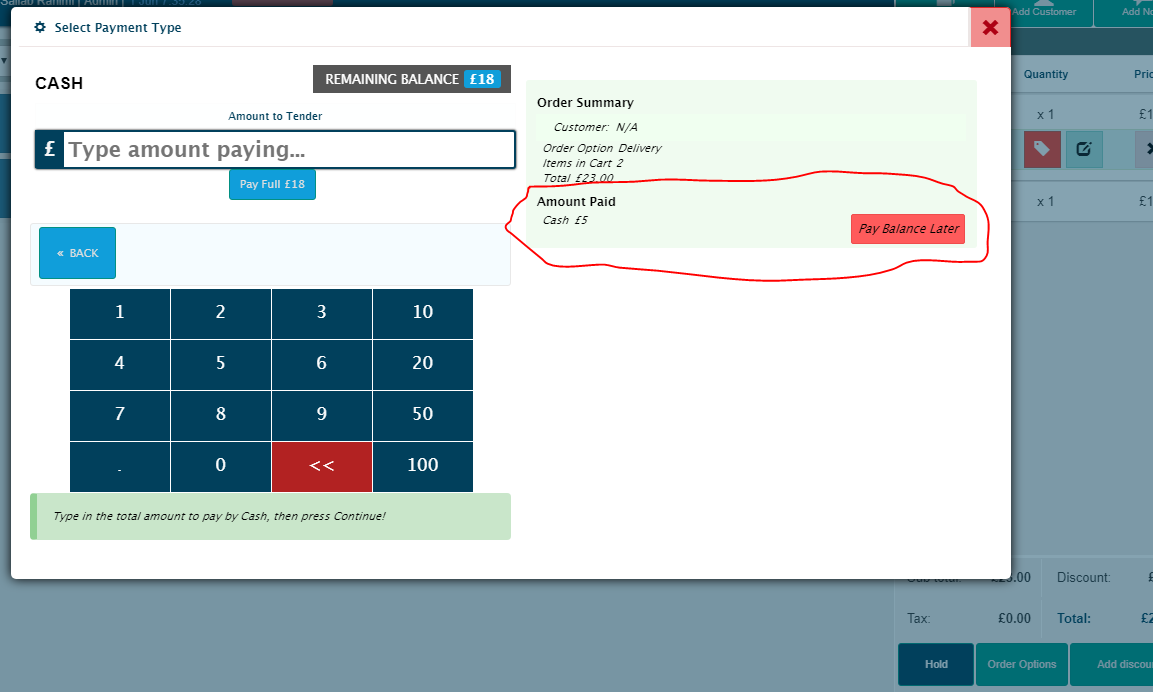Go back with the BACK button

(77, 253)
